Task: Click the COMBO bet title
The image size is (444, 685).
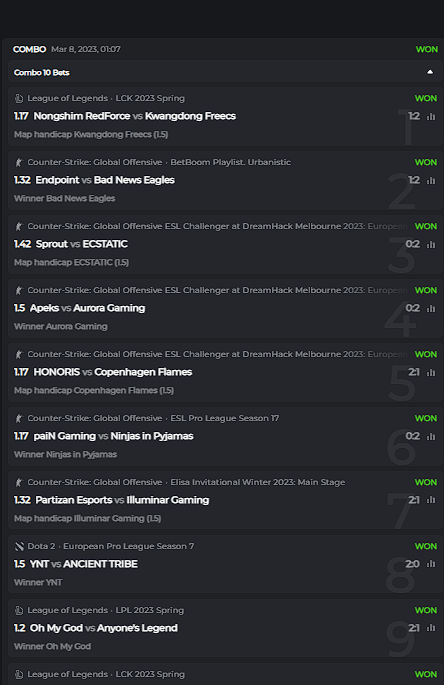Action: [x=29, y=49]
